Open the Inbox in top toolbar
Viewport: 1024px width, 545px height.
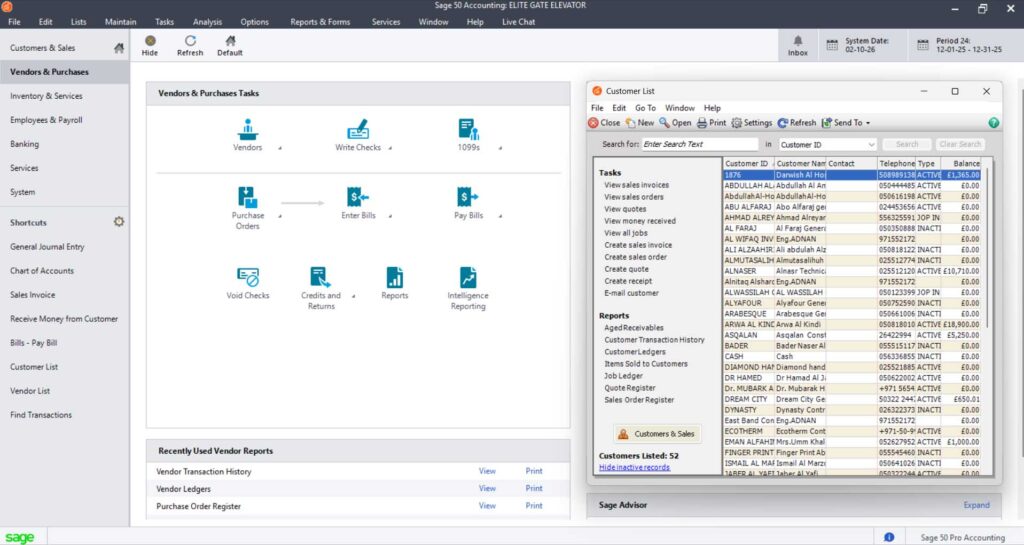pyautogui.click(x=798, y=45)
